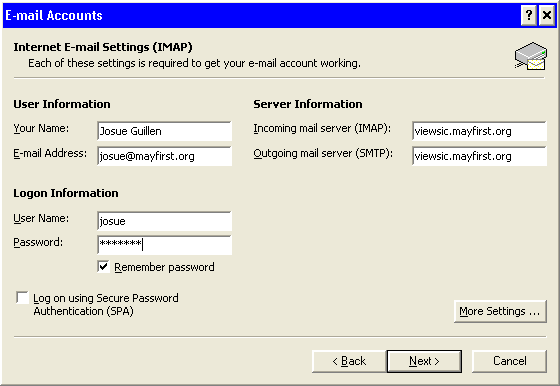Click the 'User Name:' label

pyautogui.click(x=41, y=218)
